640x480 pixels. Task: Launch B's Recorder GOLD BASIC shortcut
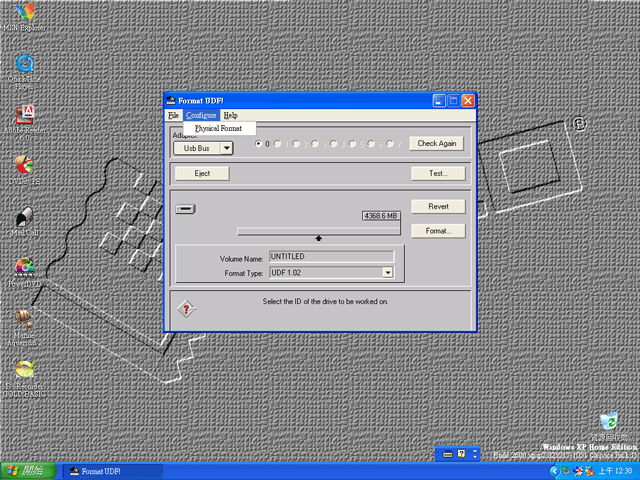[24, 379]
